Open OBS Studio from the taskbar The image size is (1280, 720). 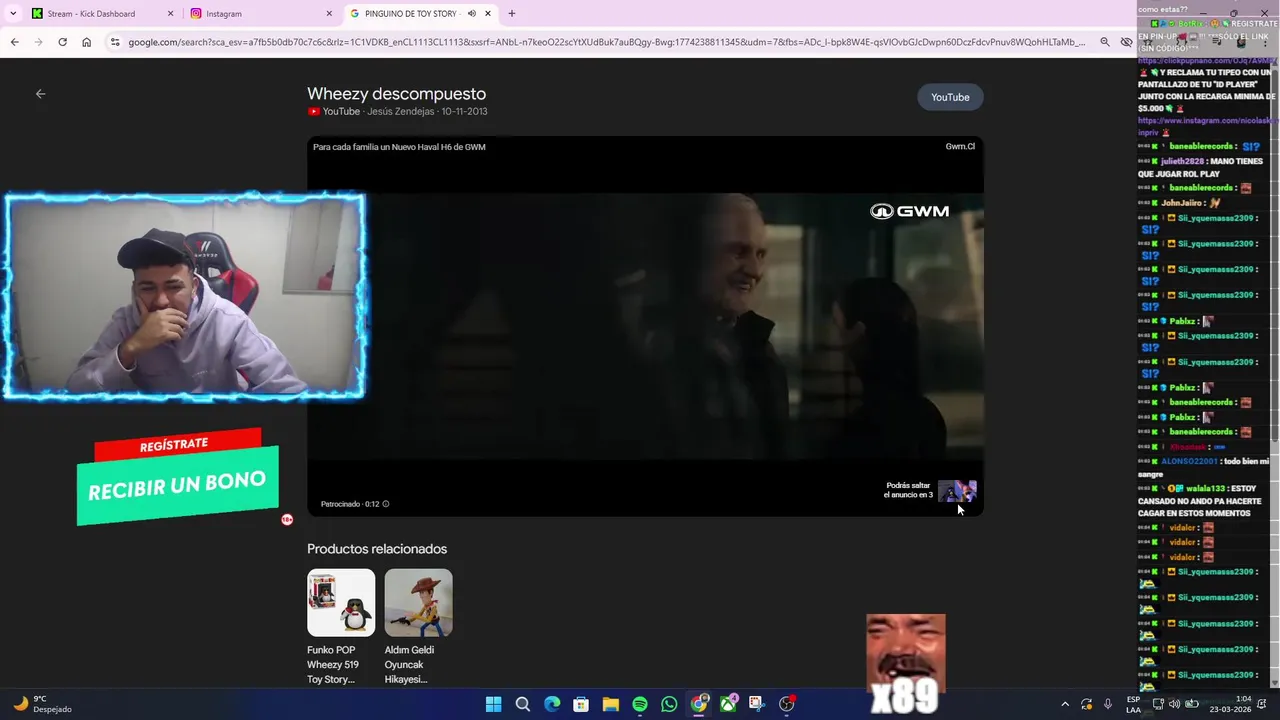tap(787, 704)
